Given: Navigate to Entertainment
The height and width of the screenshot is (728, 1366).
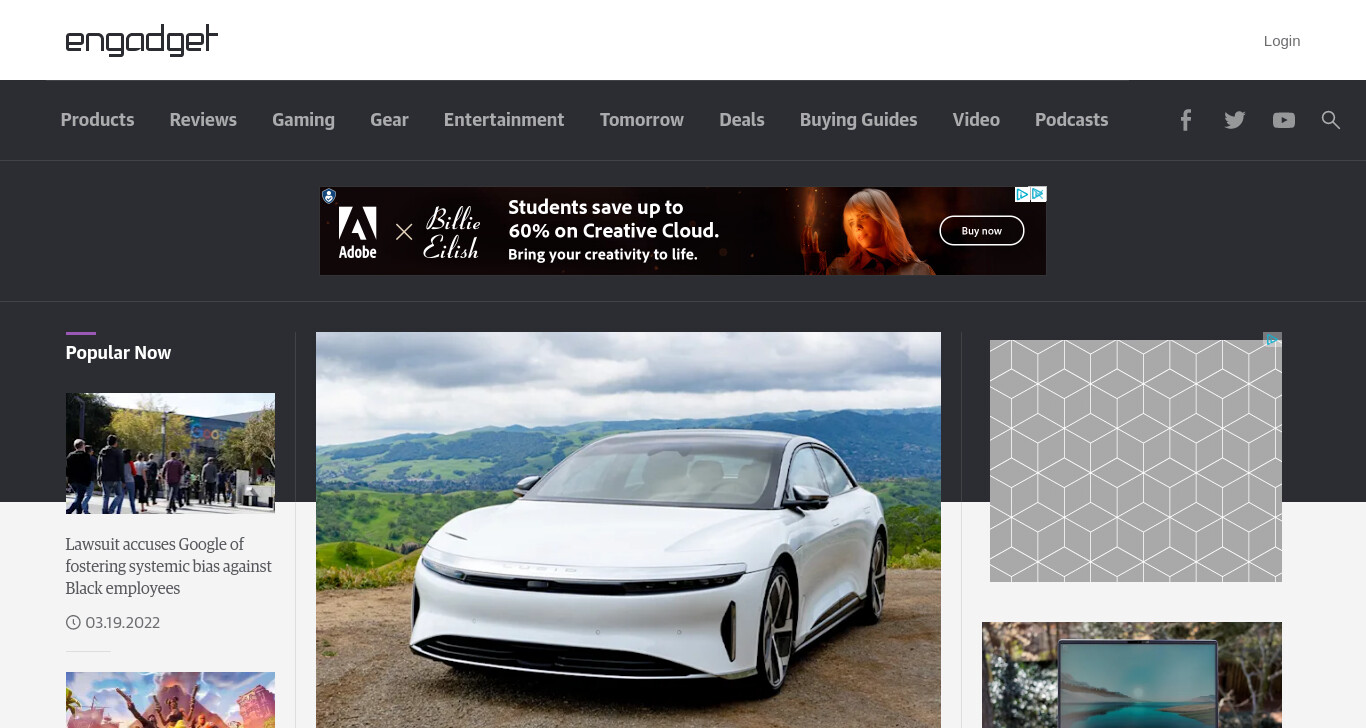Looking at the screenshot, I should tap(504, 120).
